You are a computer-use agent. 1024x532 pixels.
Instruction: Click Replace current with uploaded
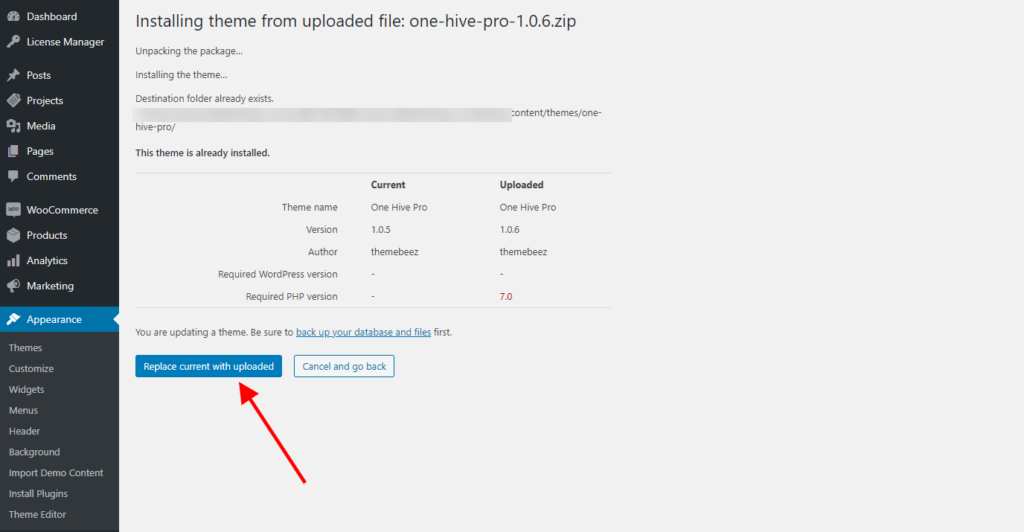point(208,366)
